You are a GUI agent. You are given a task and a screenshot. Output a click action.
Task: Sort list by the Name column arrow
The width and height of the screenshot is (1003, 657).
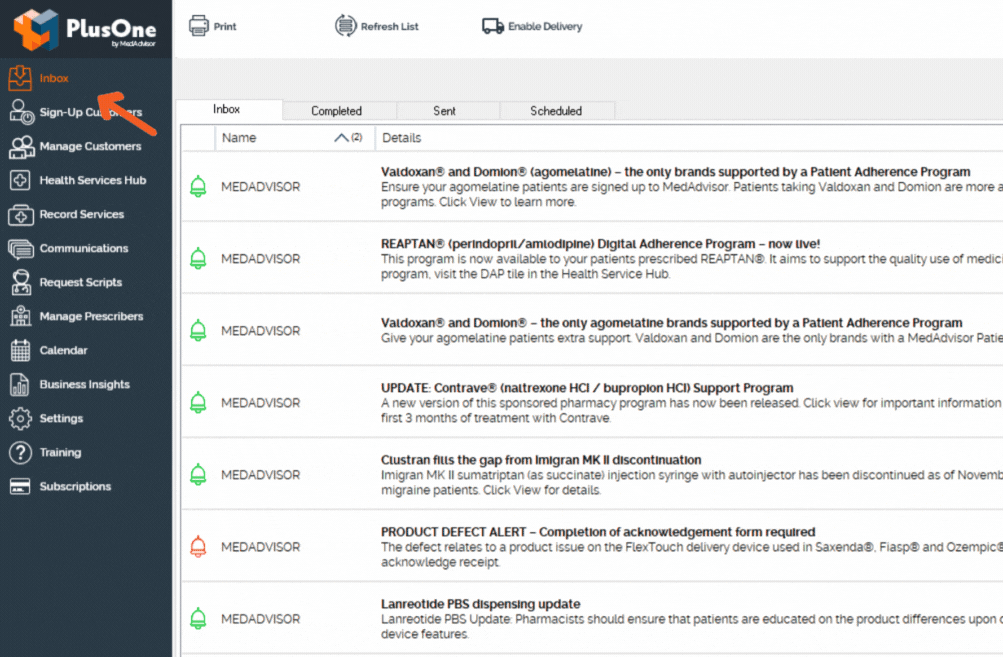pos(342,138)
